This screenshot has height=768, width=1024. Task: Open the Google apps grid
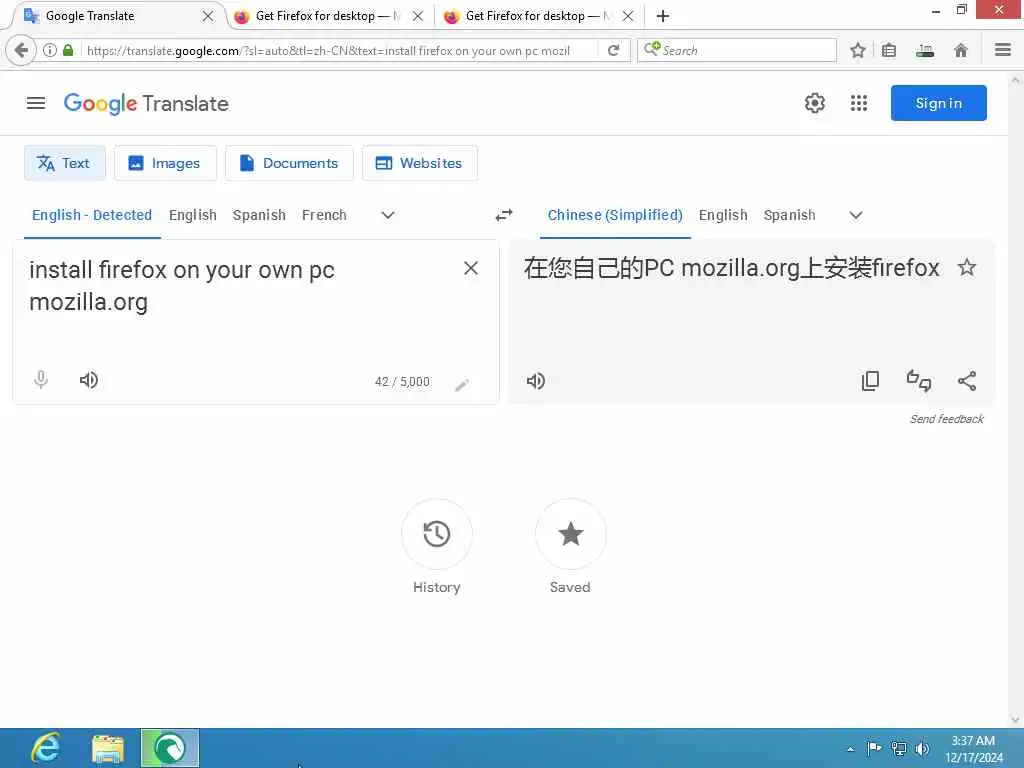point(859,103)
